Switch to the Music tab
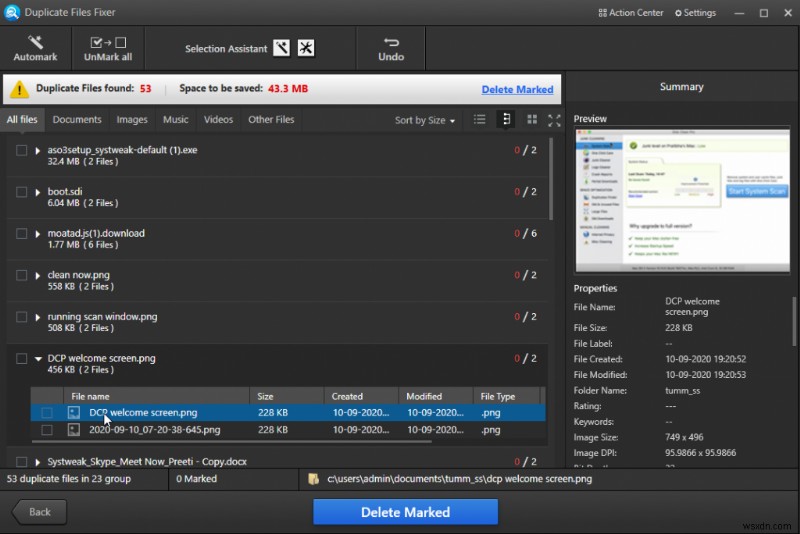Viewport: 800px width, 534px height. coord(176,119)
